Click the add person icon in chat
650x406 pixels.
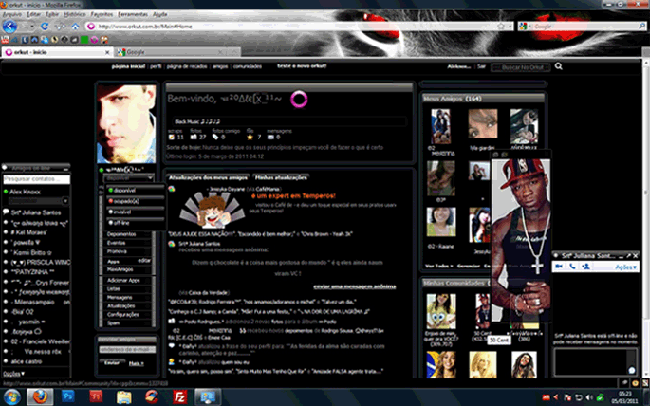(586, 266)
